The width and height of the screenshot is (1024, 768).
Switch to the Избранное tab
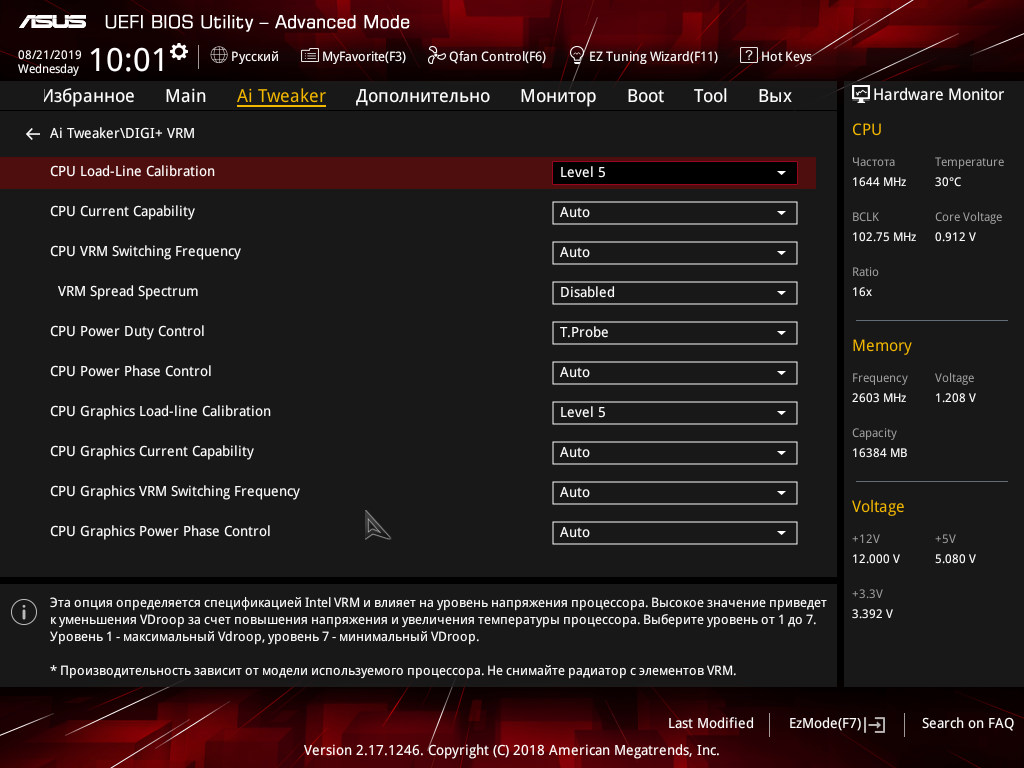click(89, 96)
